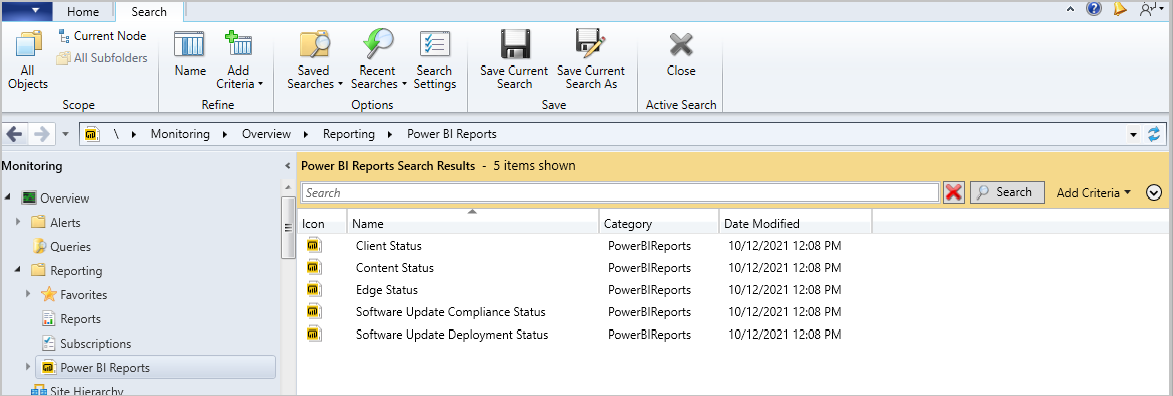Click into the Search text field
The width and height of the screenshot is (1173, 396).
[x=620, y=192]
